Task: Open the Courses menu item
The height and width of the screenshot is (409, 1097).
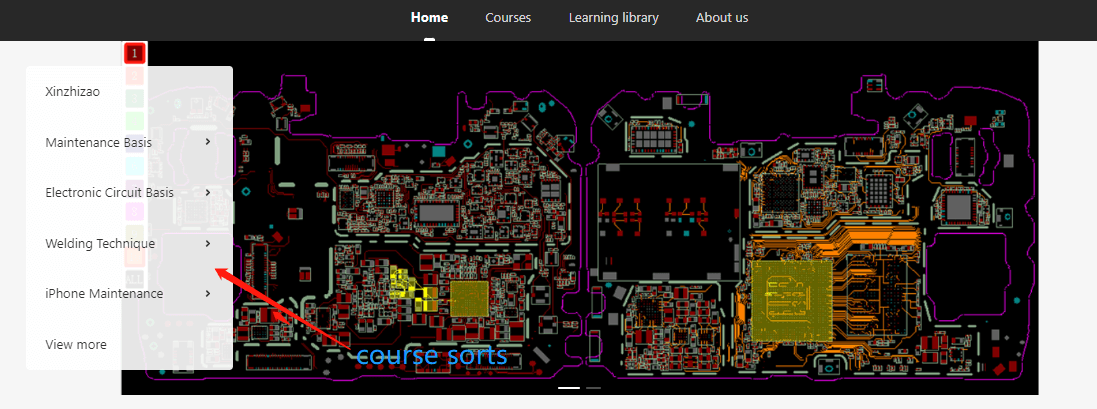Action: (x=508, y=18)
